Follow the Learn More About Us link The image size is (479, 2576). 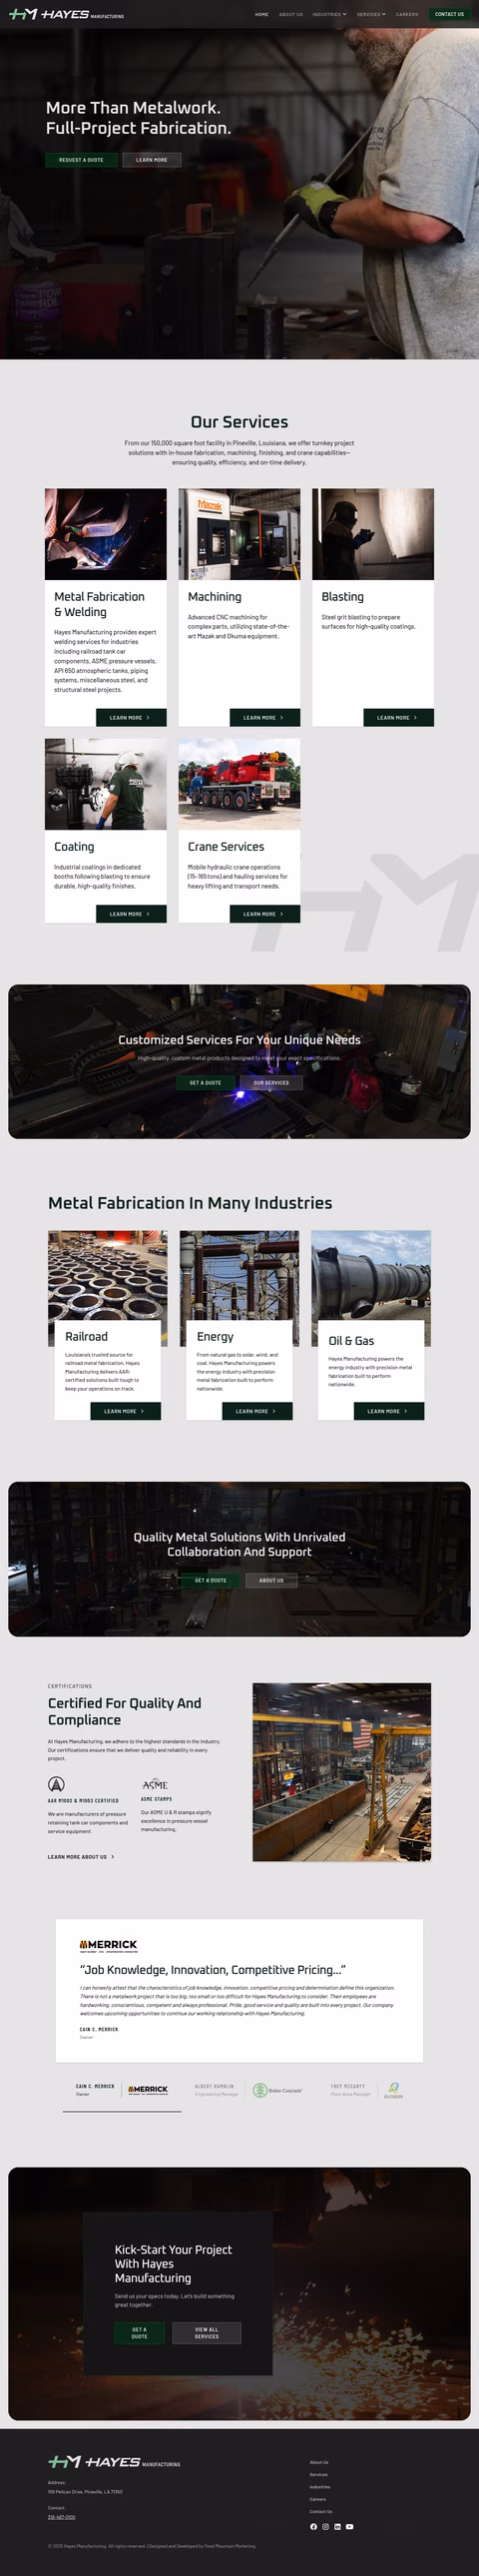coord(81,1857)
